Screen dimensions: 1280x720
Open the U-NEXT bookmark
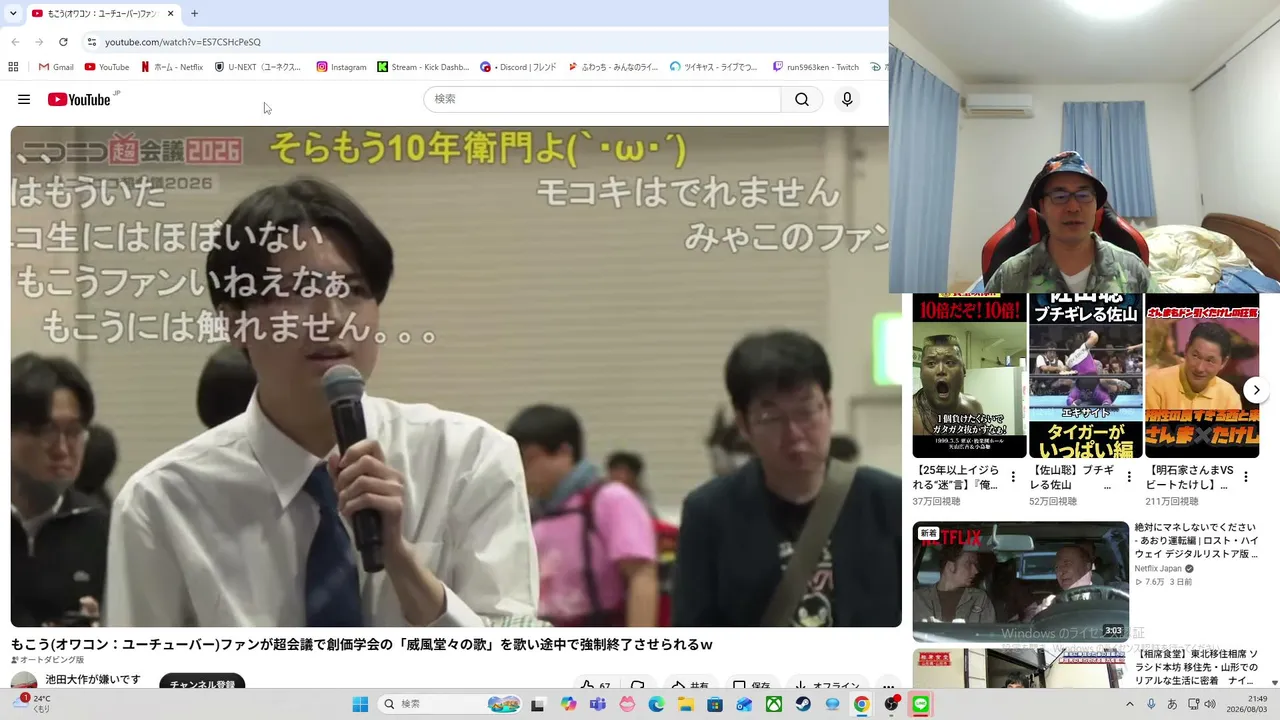(258, 67)
